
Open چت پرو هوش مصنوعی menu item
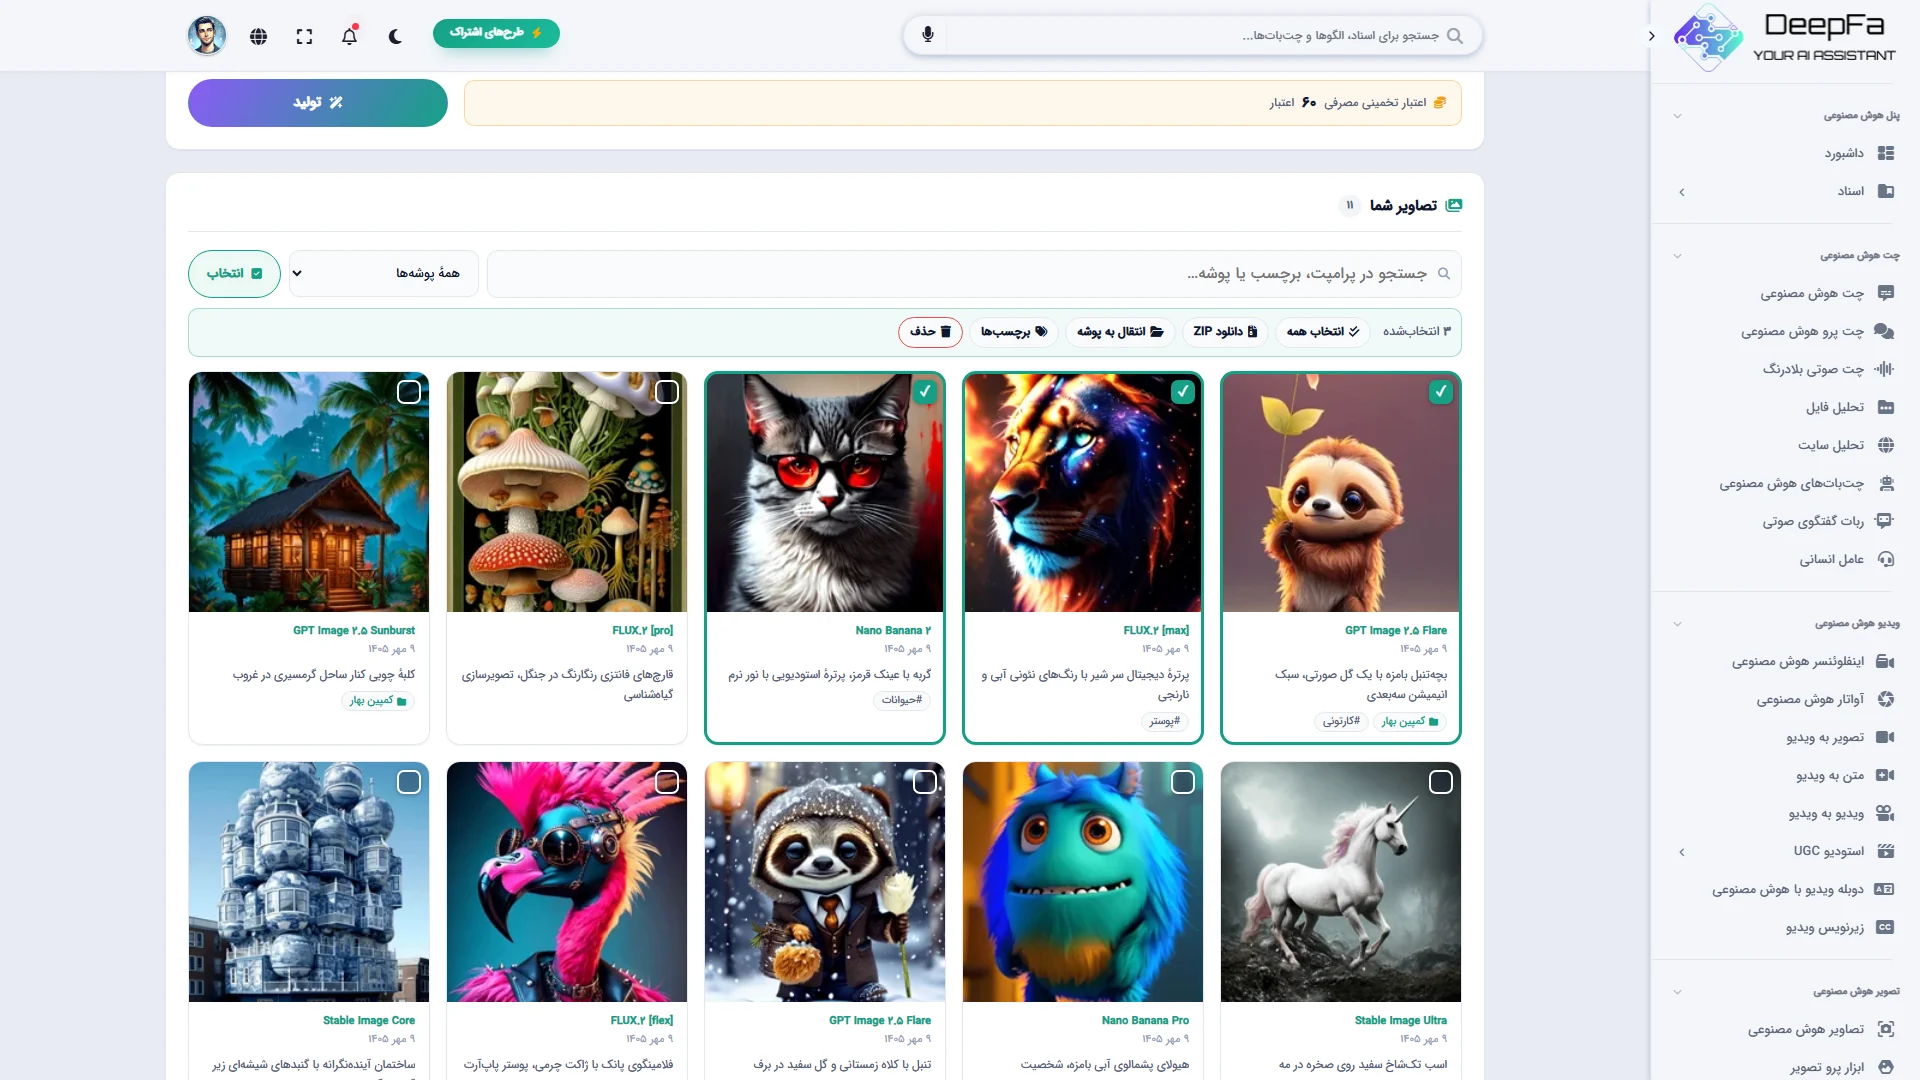point(1817,331)
